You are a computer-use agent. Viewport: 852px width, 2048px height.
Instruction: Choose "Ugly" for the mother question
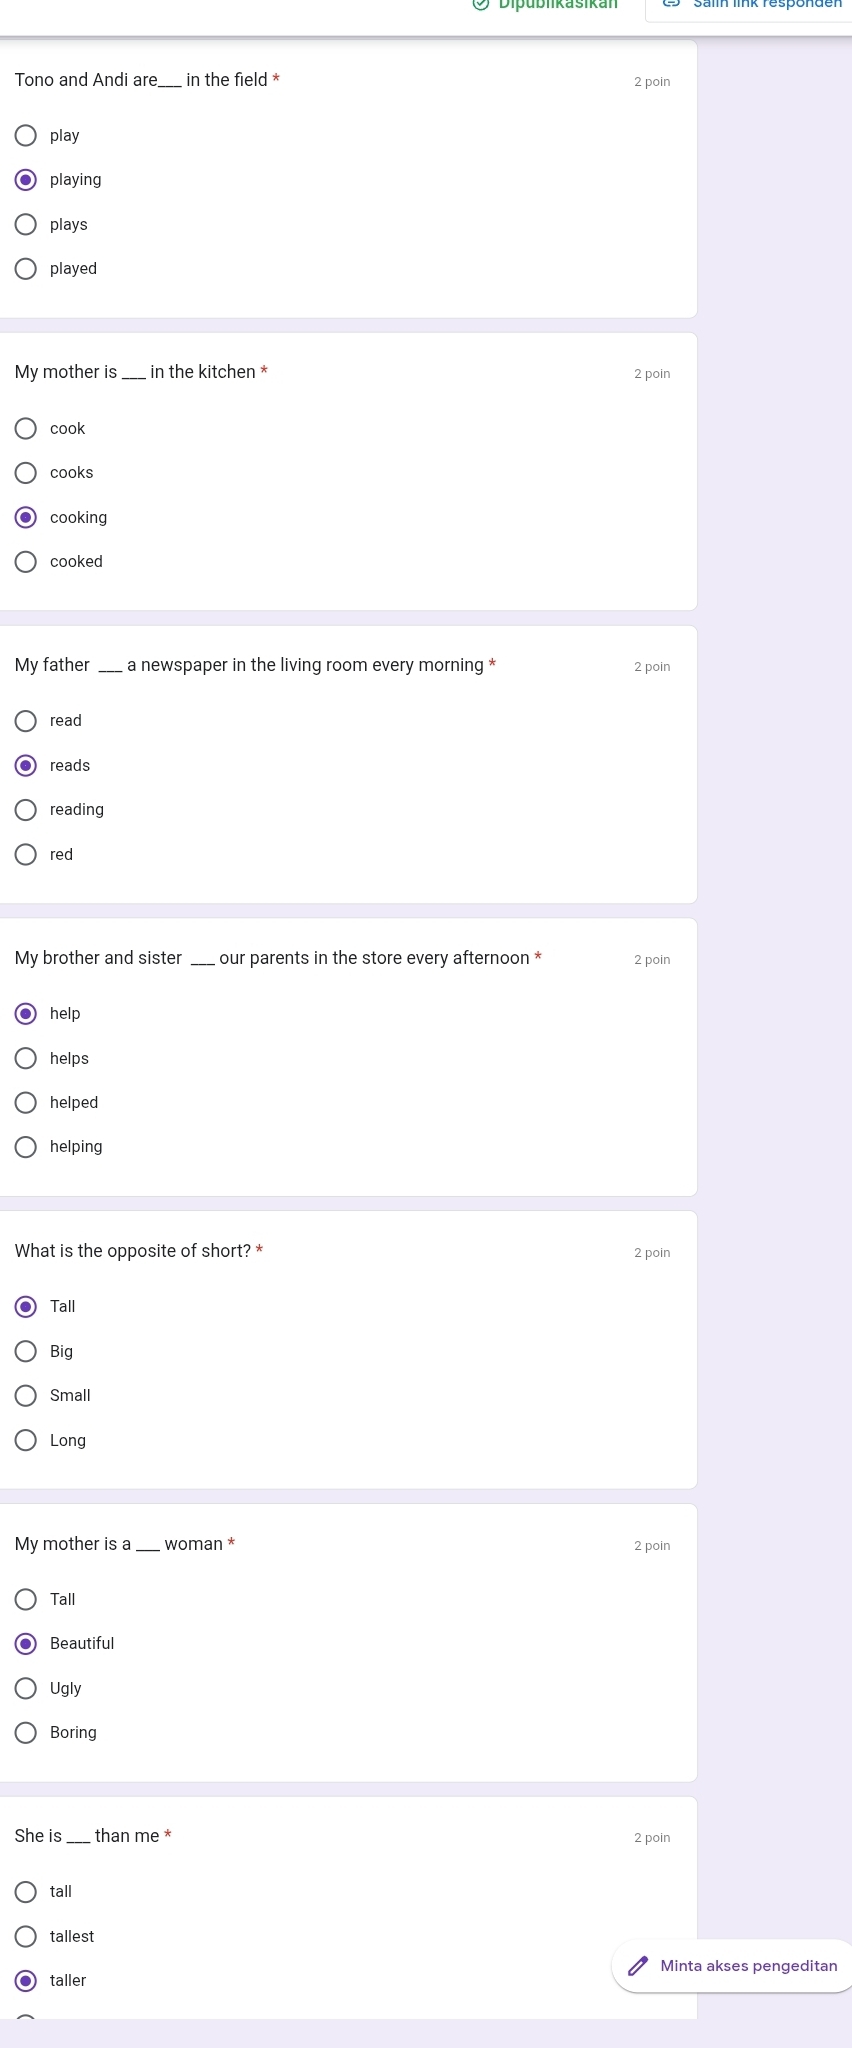pyautogui.click(x=26, y=1688)
